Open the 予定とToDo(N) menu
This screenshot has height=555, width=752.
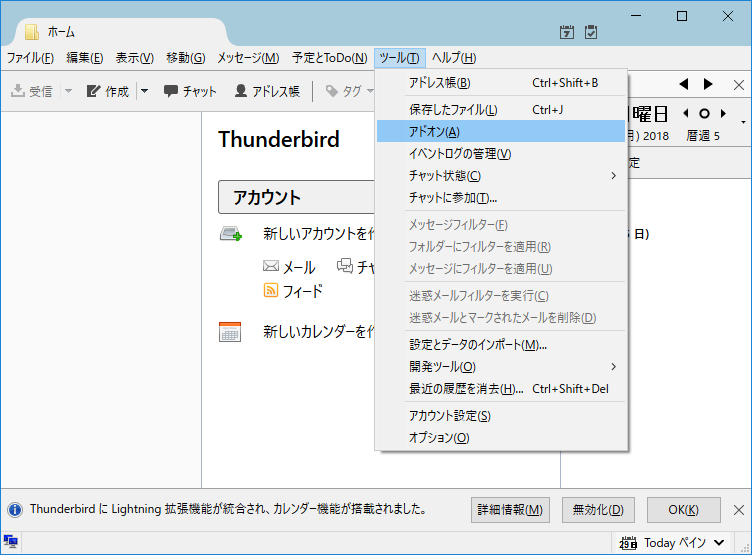[x=329, y=58]
